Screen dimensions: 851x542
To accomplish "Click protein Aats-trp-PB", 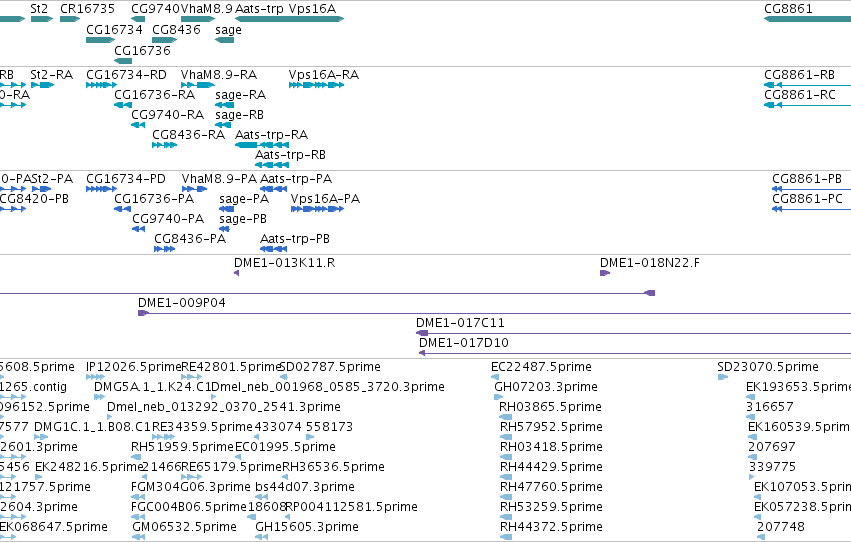I will [274, 249].
